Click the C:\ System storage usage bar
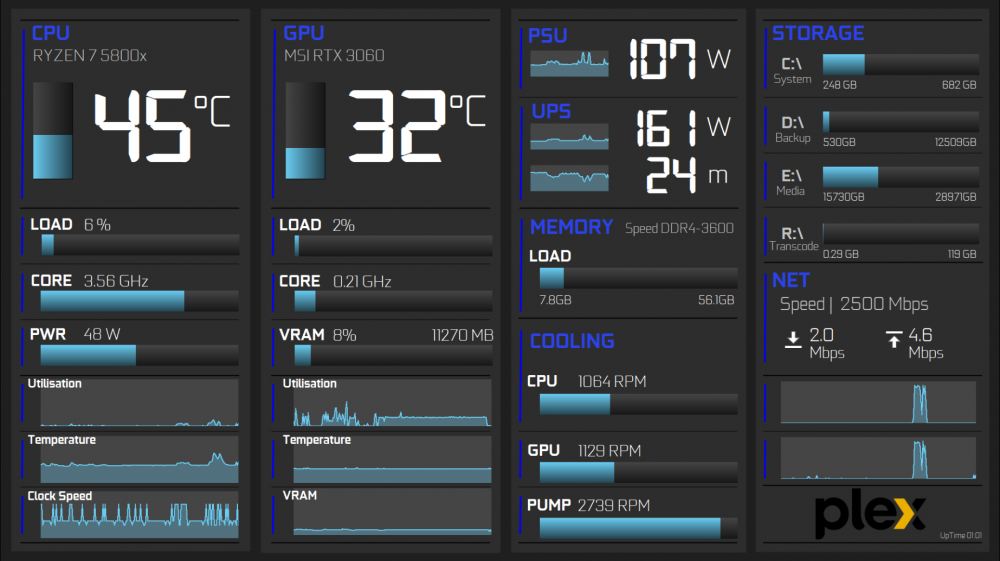Screen dimensions: 1000x561 (x=899, y=64)
